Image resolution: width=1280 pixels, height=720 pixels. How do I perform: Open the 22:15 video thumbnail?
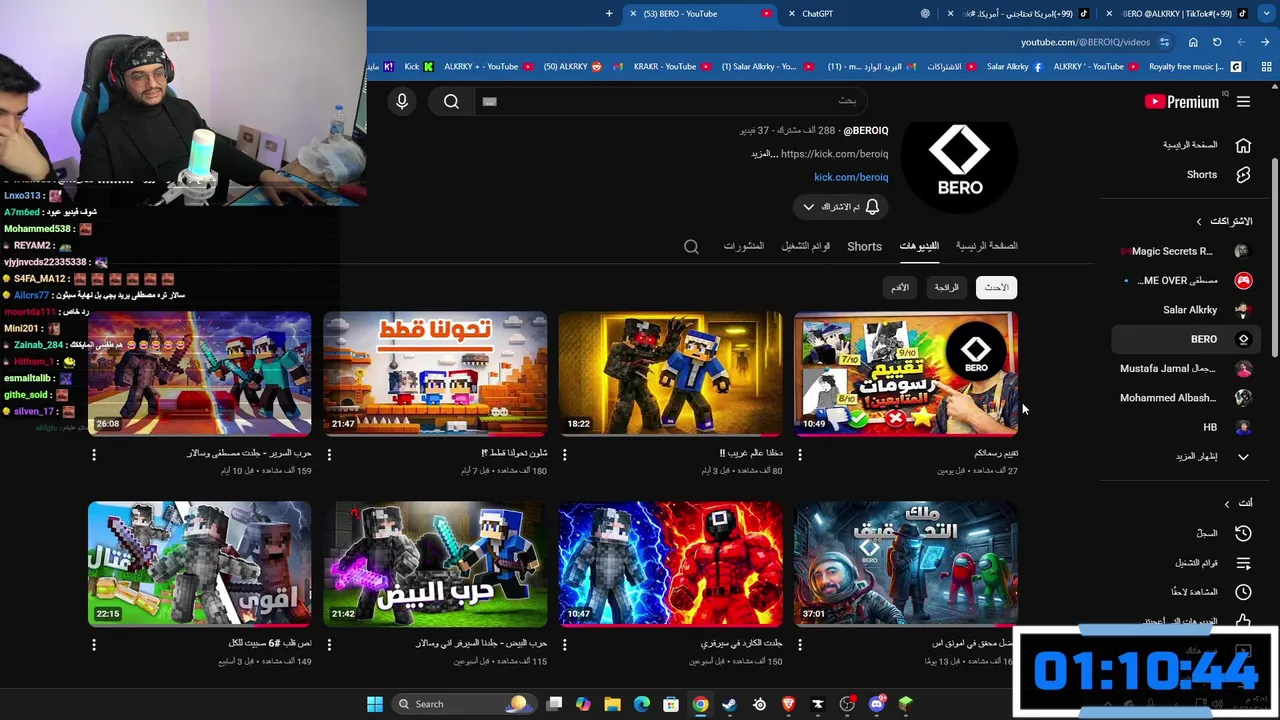(199, 564)
